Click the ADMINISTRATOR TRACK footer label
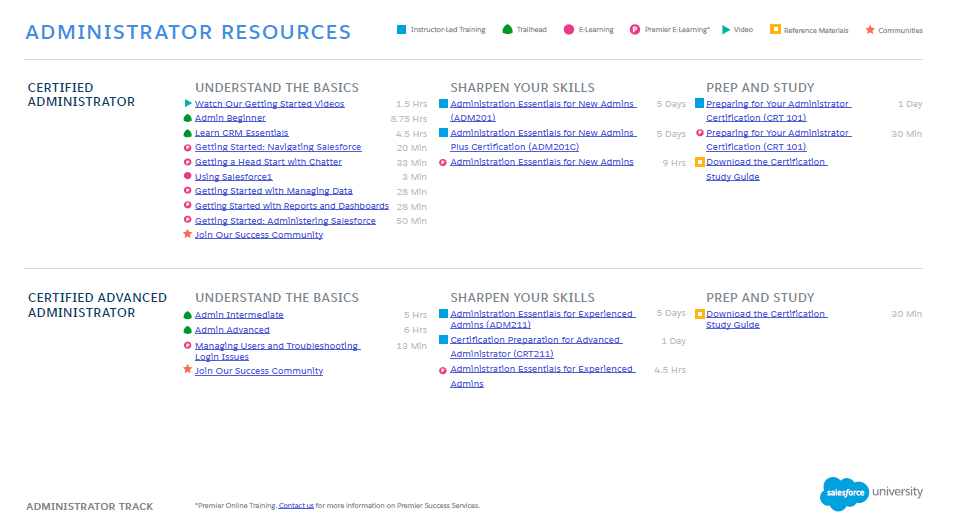960x524 pixels. tap(89, 507)
